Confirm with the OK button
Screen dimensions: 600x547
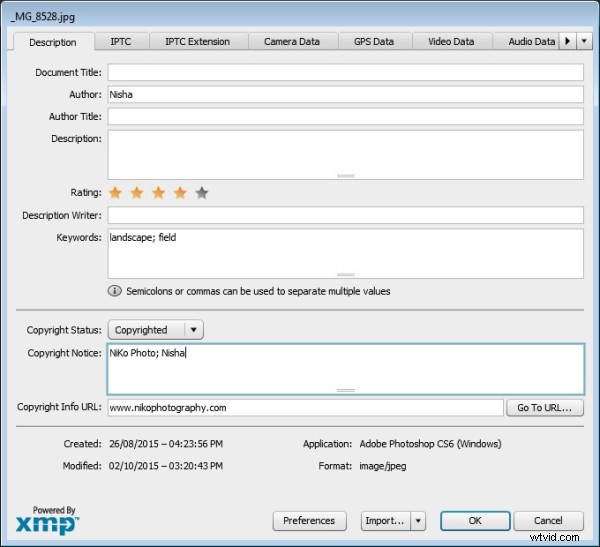pos(474,521)
